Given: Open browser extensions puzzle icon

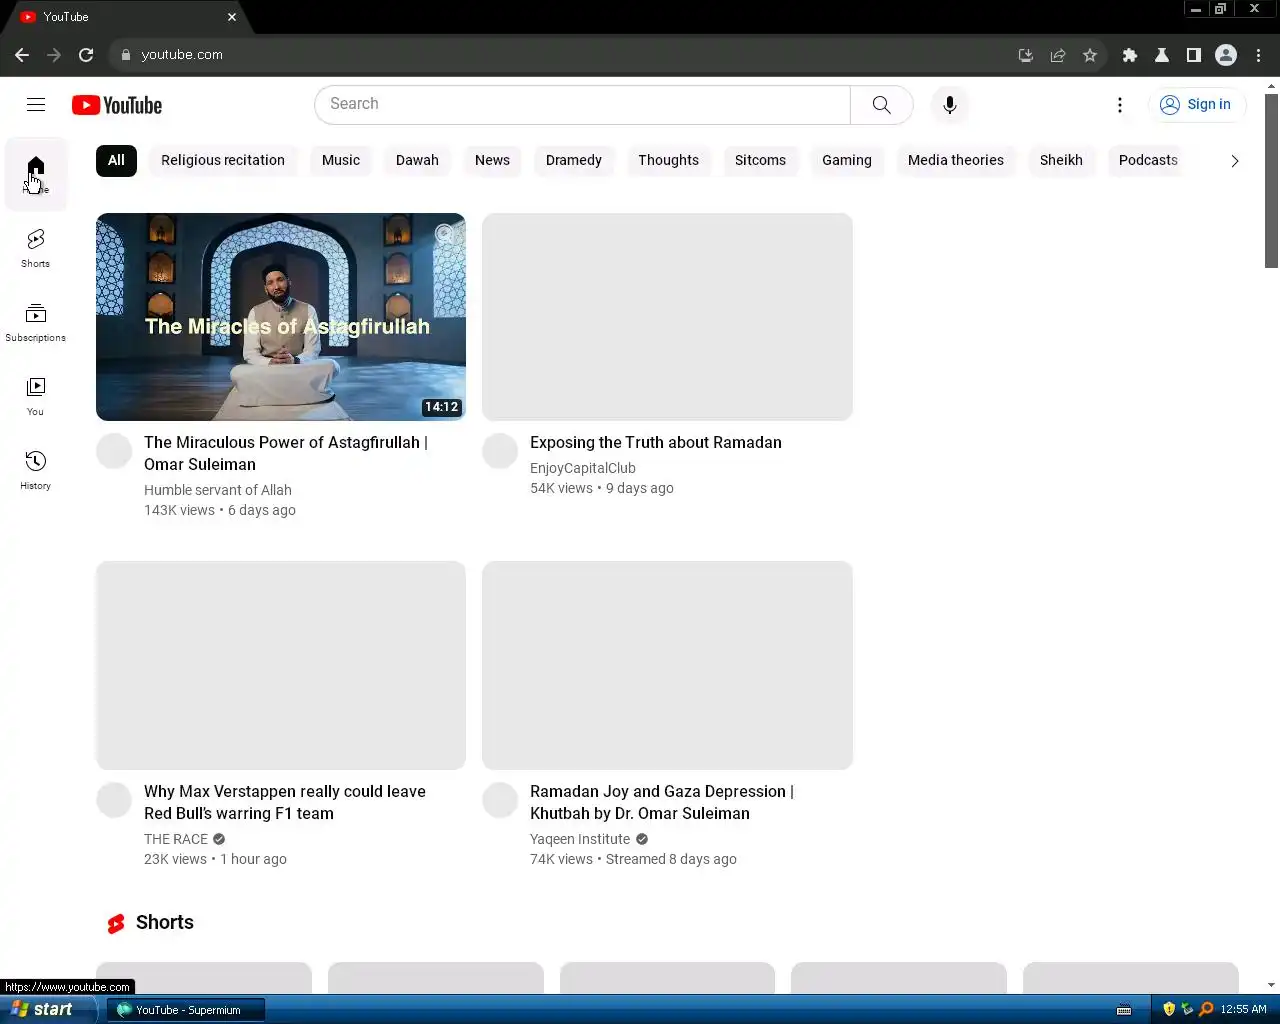Looking at the screenshot, I should click(x=1130, y=55).
